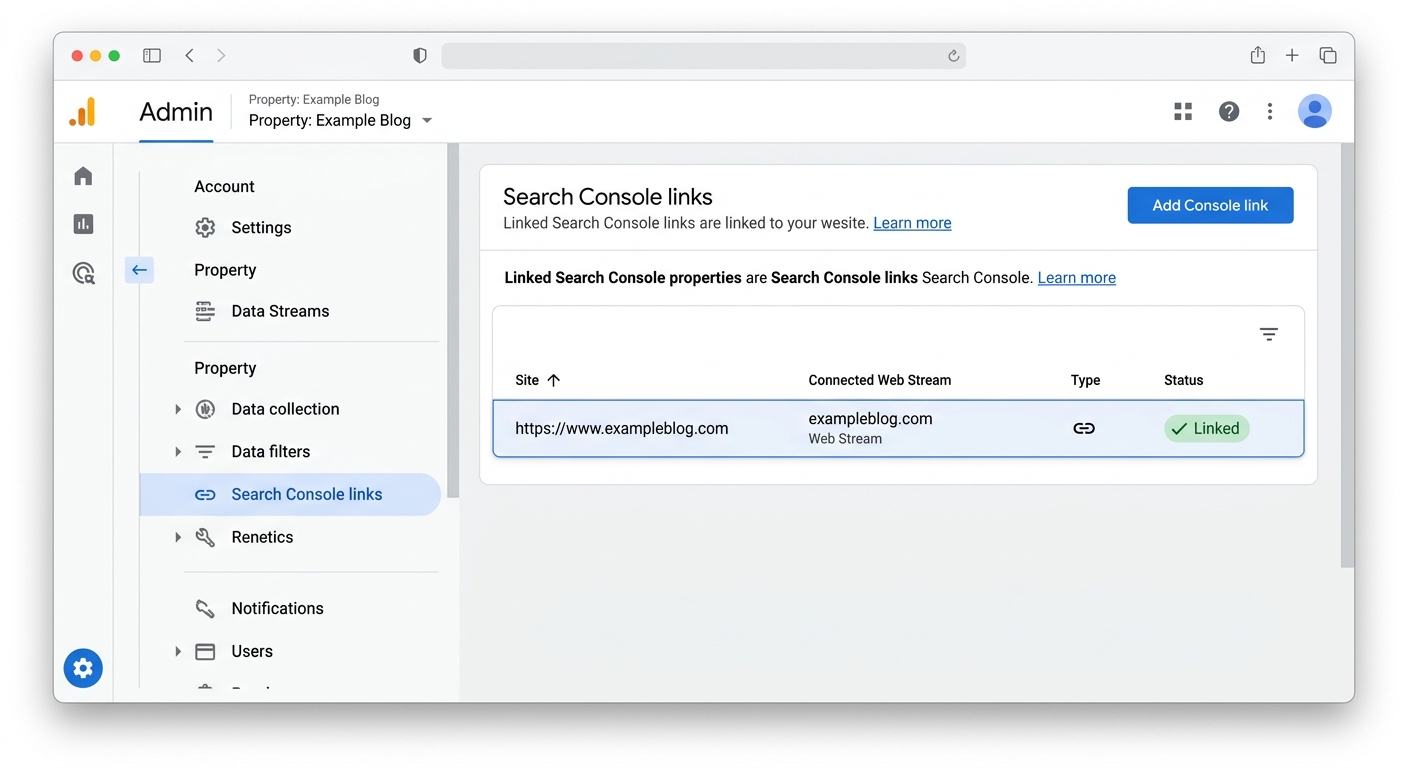Screen dimensions: 1408x768
Task: Click Learn more after Linked Search Console properties
Action: pos(1077,278)
